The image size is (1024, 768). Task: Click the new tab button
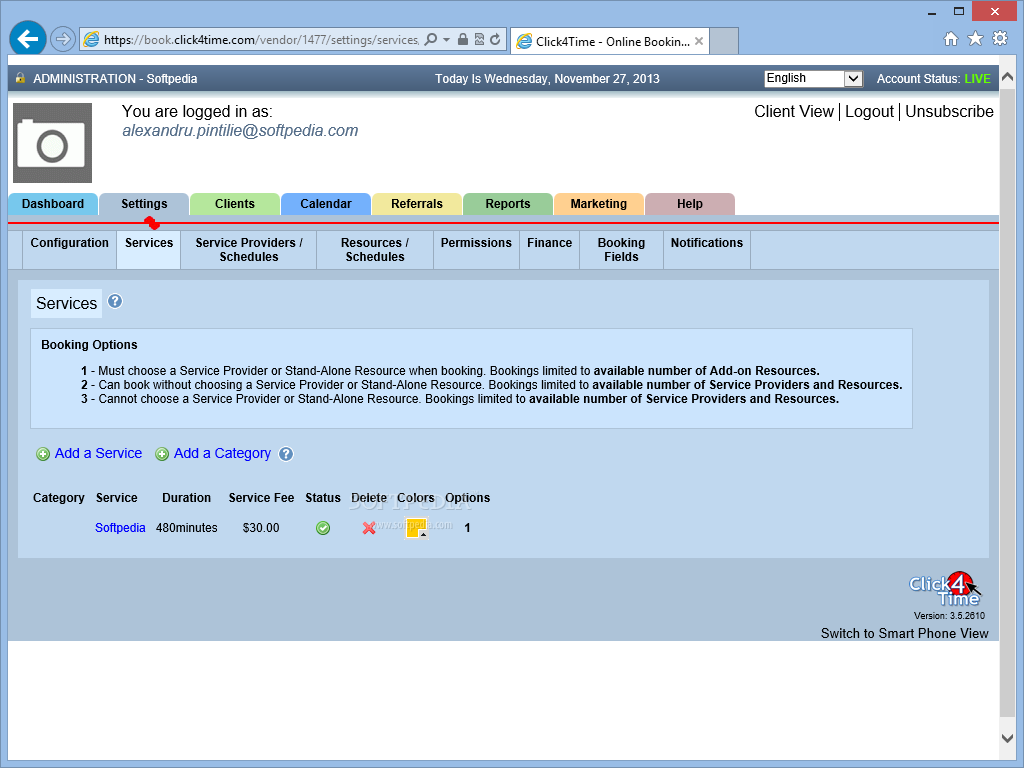click(x=724, y=41)
